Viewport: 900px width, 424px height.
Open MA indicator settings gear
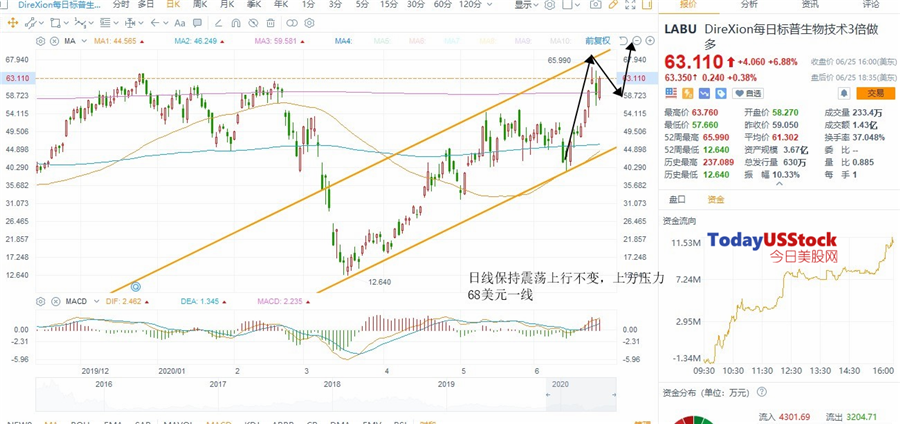(x=40, y=41)
